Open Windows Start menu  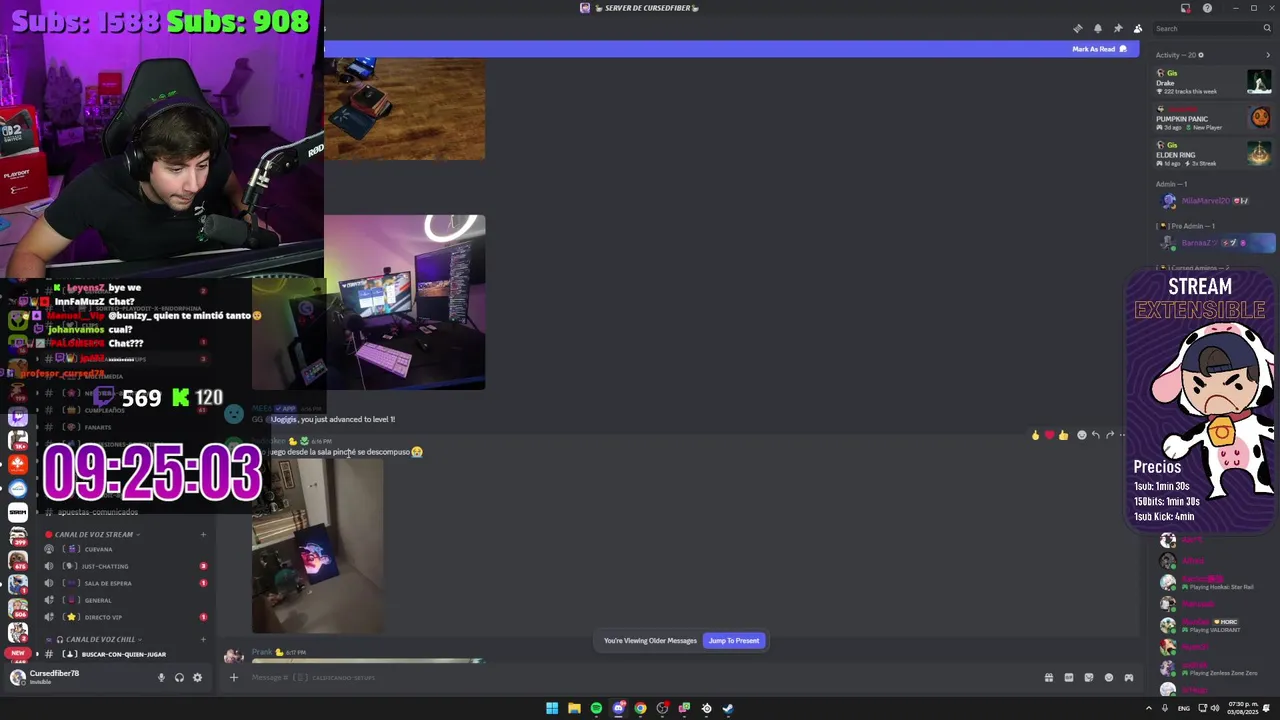552,708
